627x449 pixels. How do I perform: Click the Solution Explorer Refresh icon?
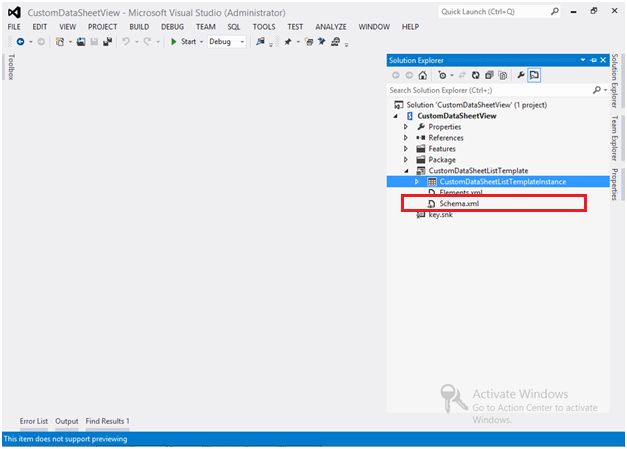[475, 75]
